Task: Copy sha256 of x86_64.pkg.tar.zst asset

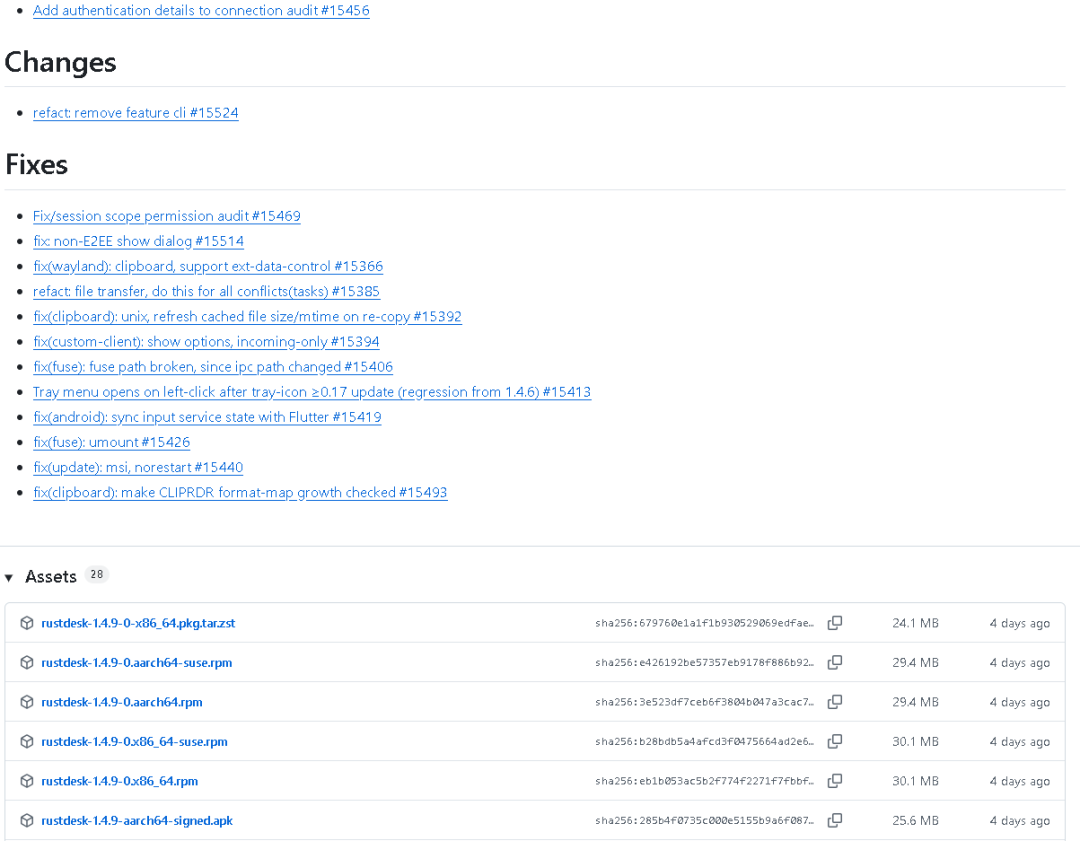Action: 834,623
